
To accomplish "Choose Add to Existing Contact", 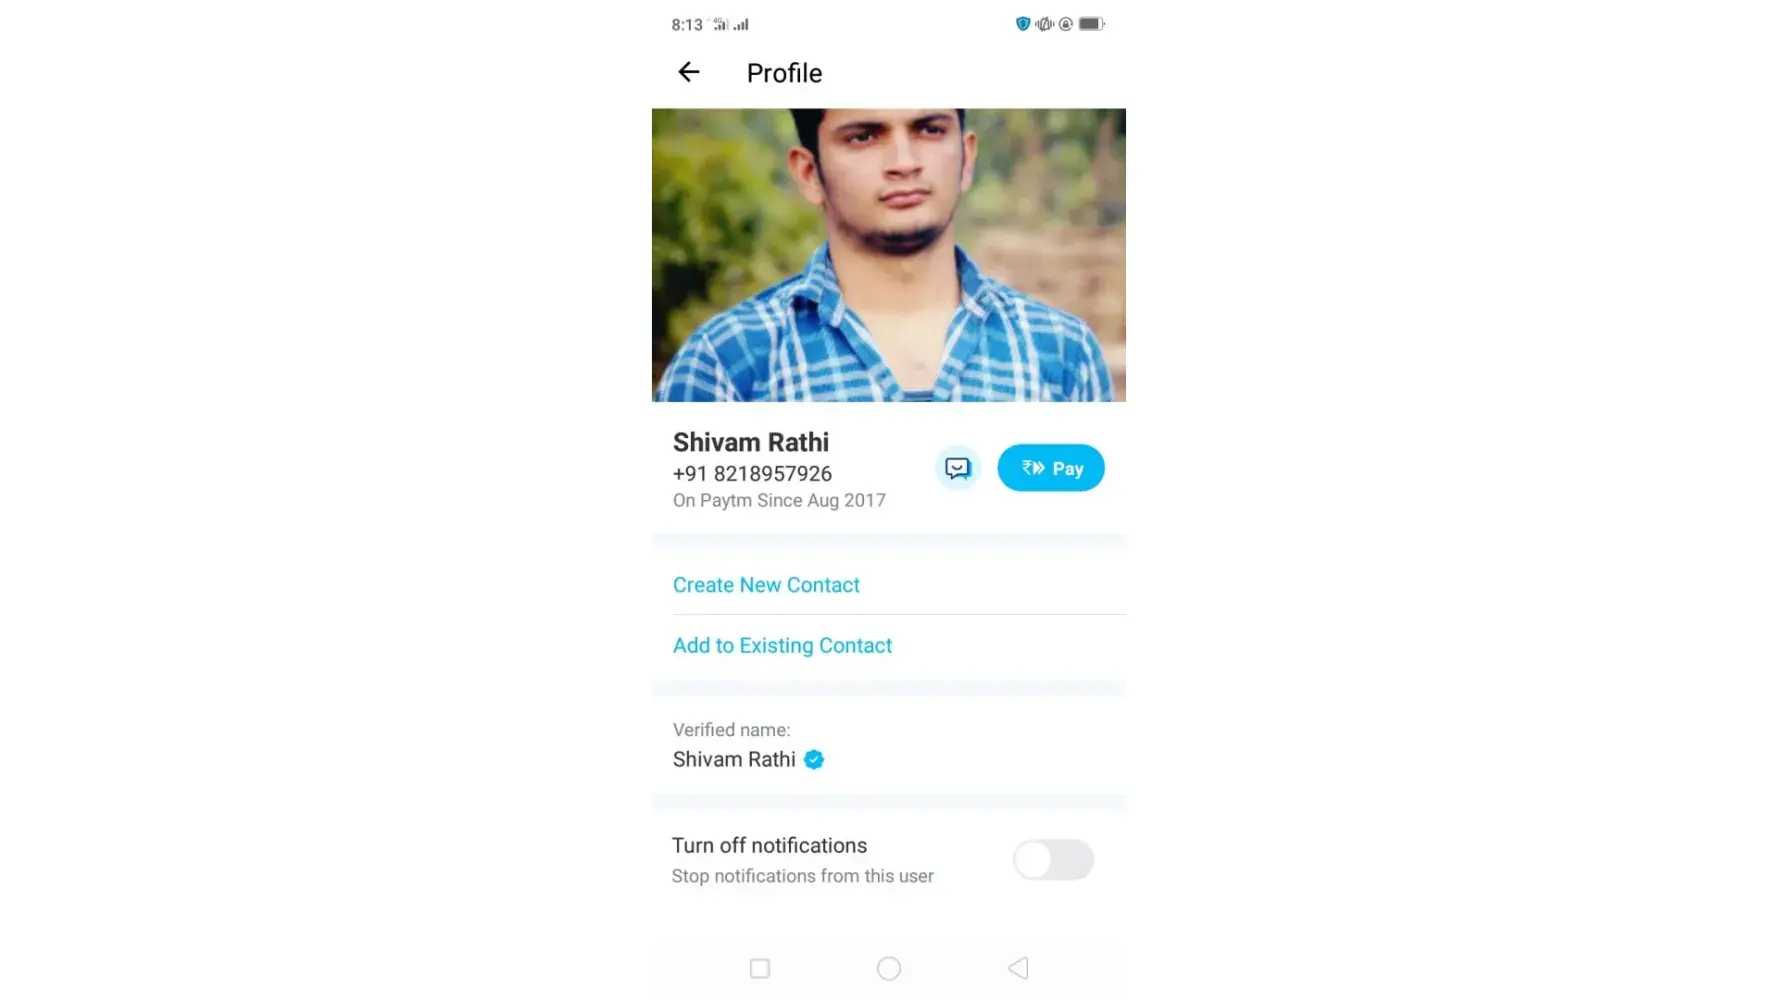I will click(x=782, y=646).
